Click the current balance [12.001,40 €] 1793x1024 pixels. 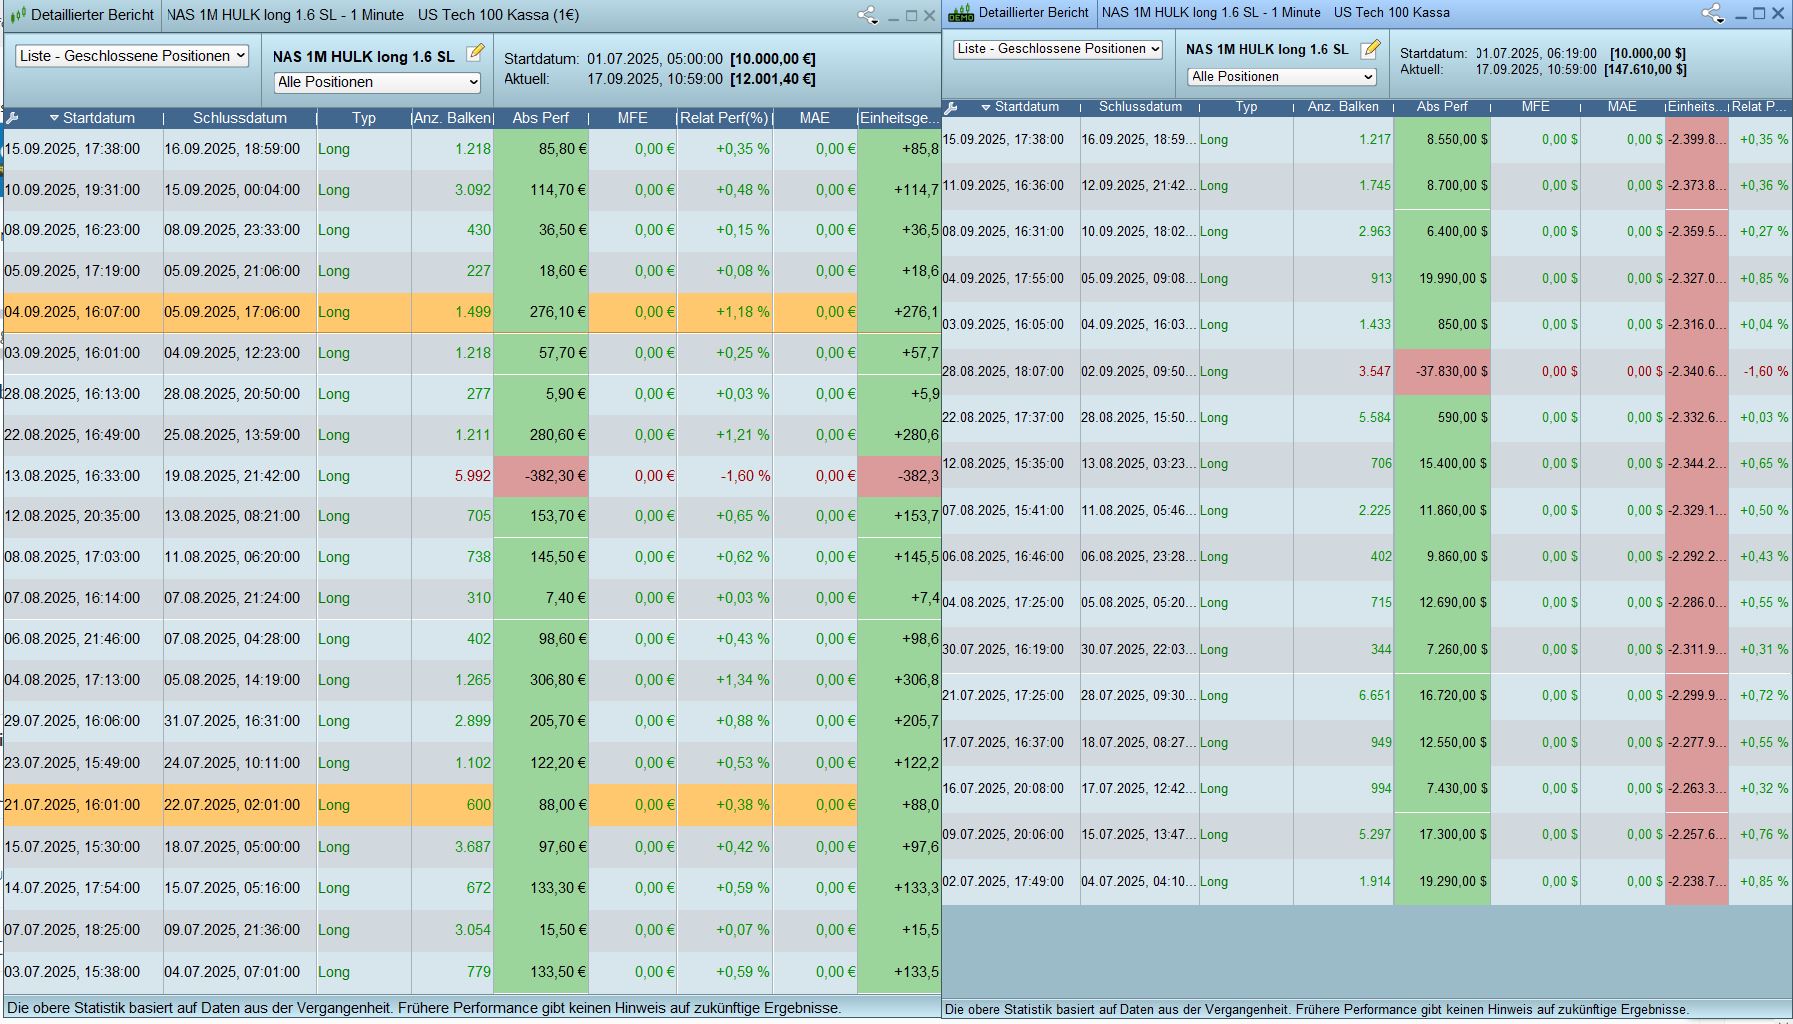point(773,79)
